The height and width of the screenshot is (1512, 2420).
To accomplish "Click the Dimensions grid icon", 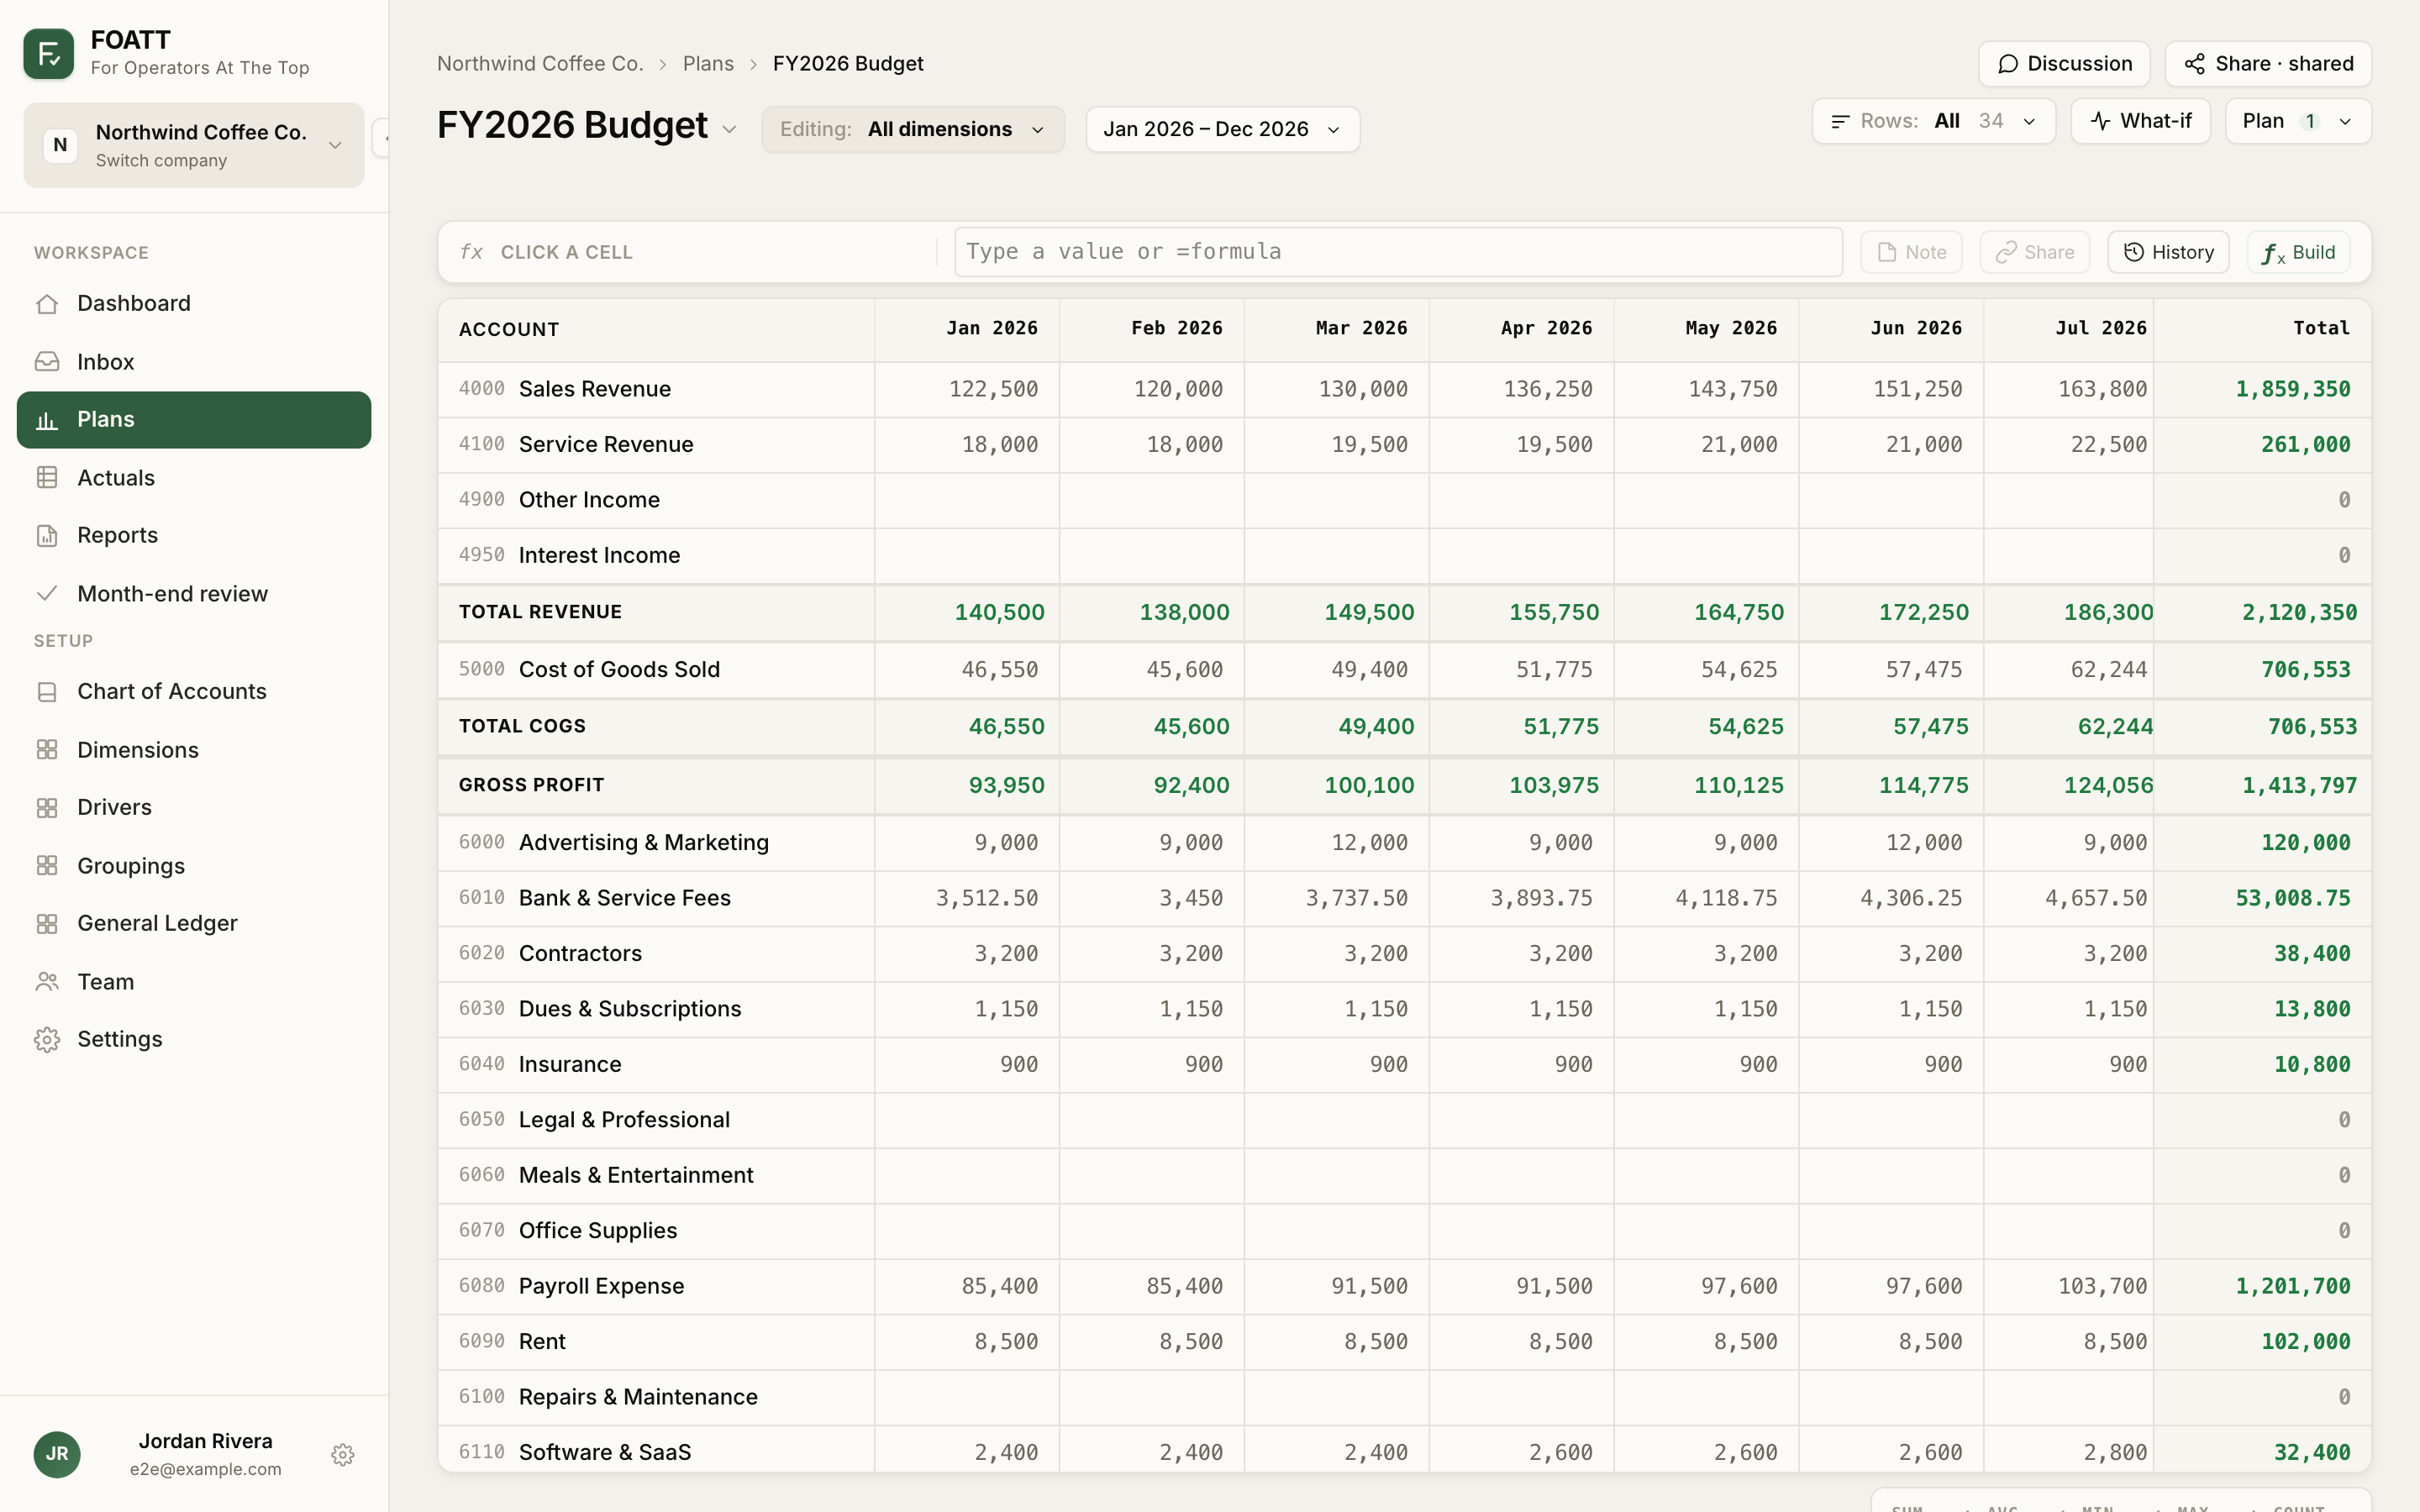I will tap(47, 750).
